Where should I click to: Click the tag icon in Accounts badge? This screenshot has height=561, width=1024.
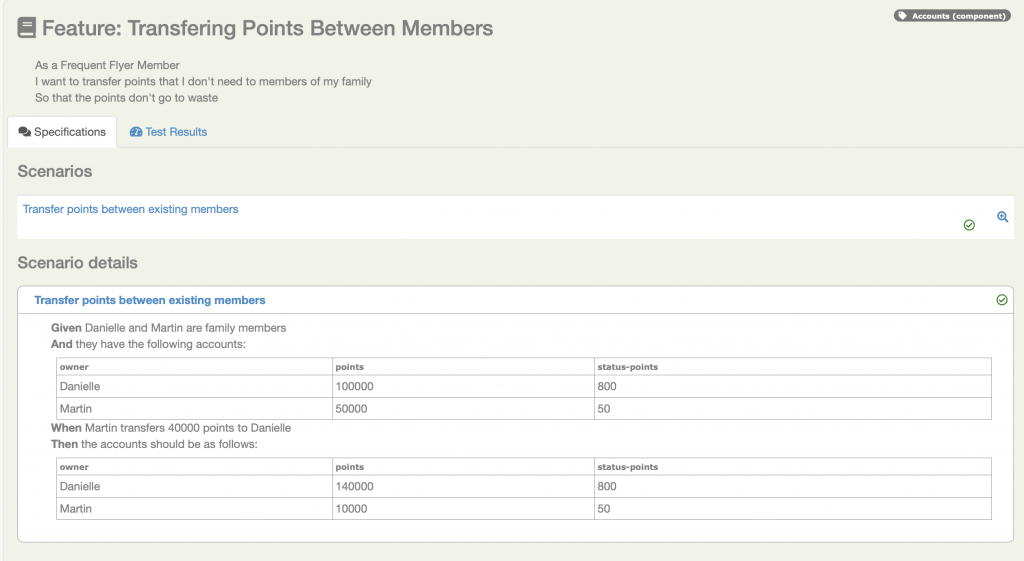(x=903, y=16)
